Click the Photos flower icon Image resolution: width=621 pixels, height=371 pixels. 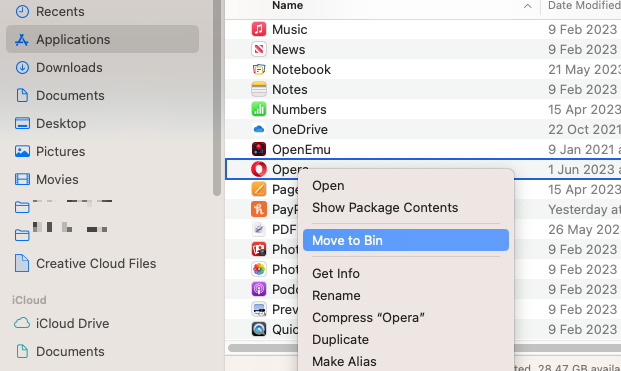[259, 269]
